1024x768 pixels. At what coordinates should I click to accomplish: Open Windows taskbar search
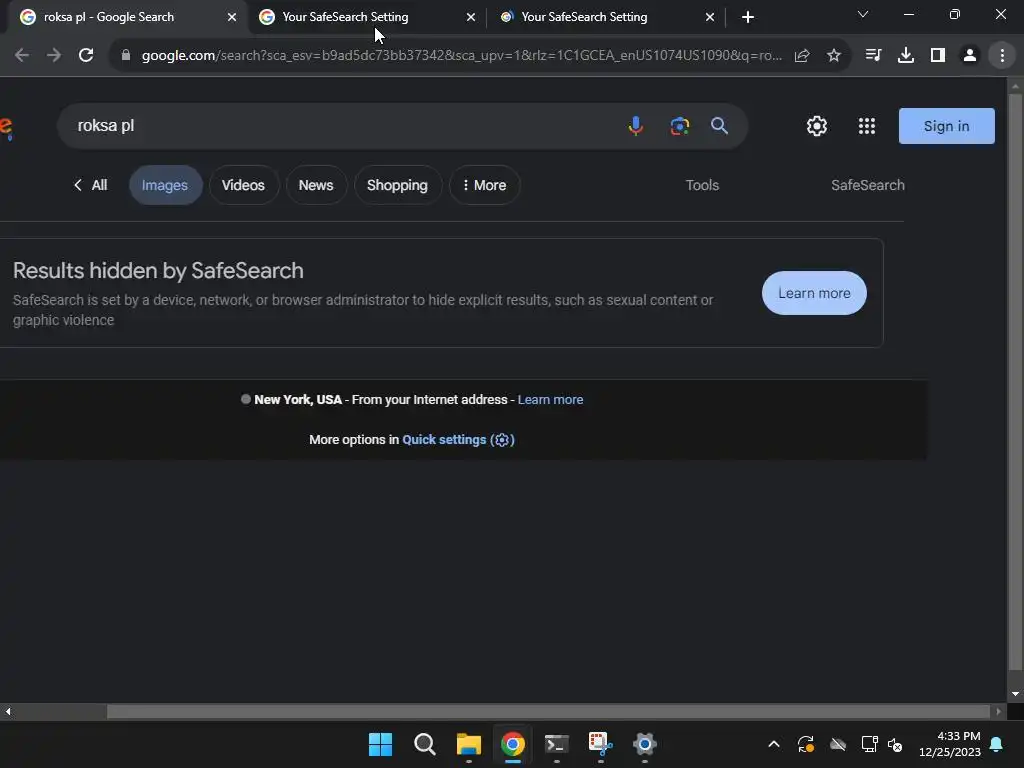(x=424, y=744)
